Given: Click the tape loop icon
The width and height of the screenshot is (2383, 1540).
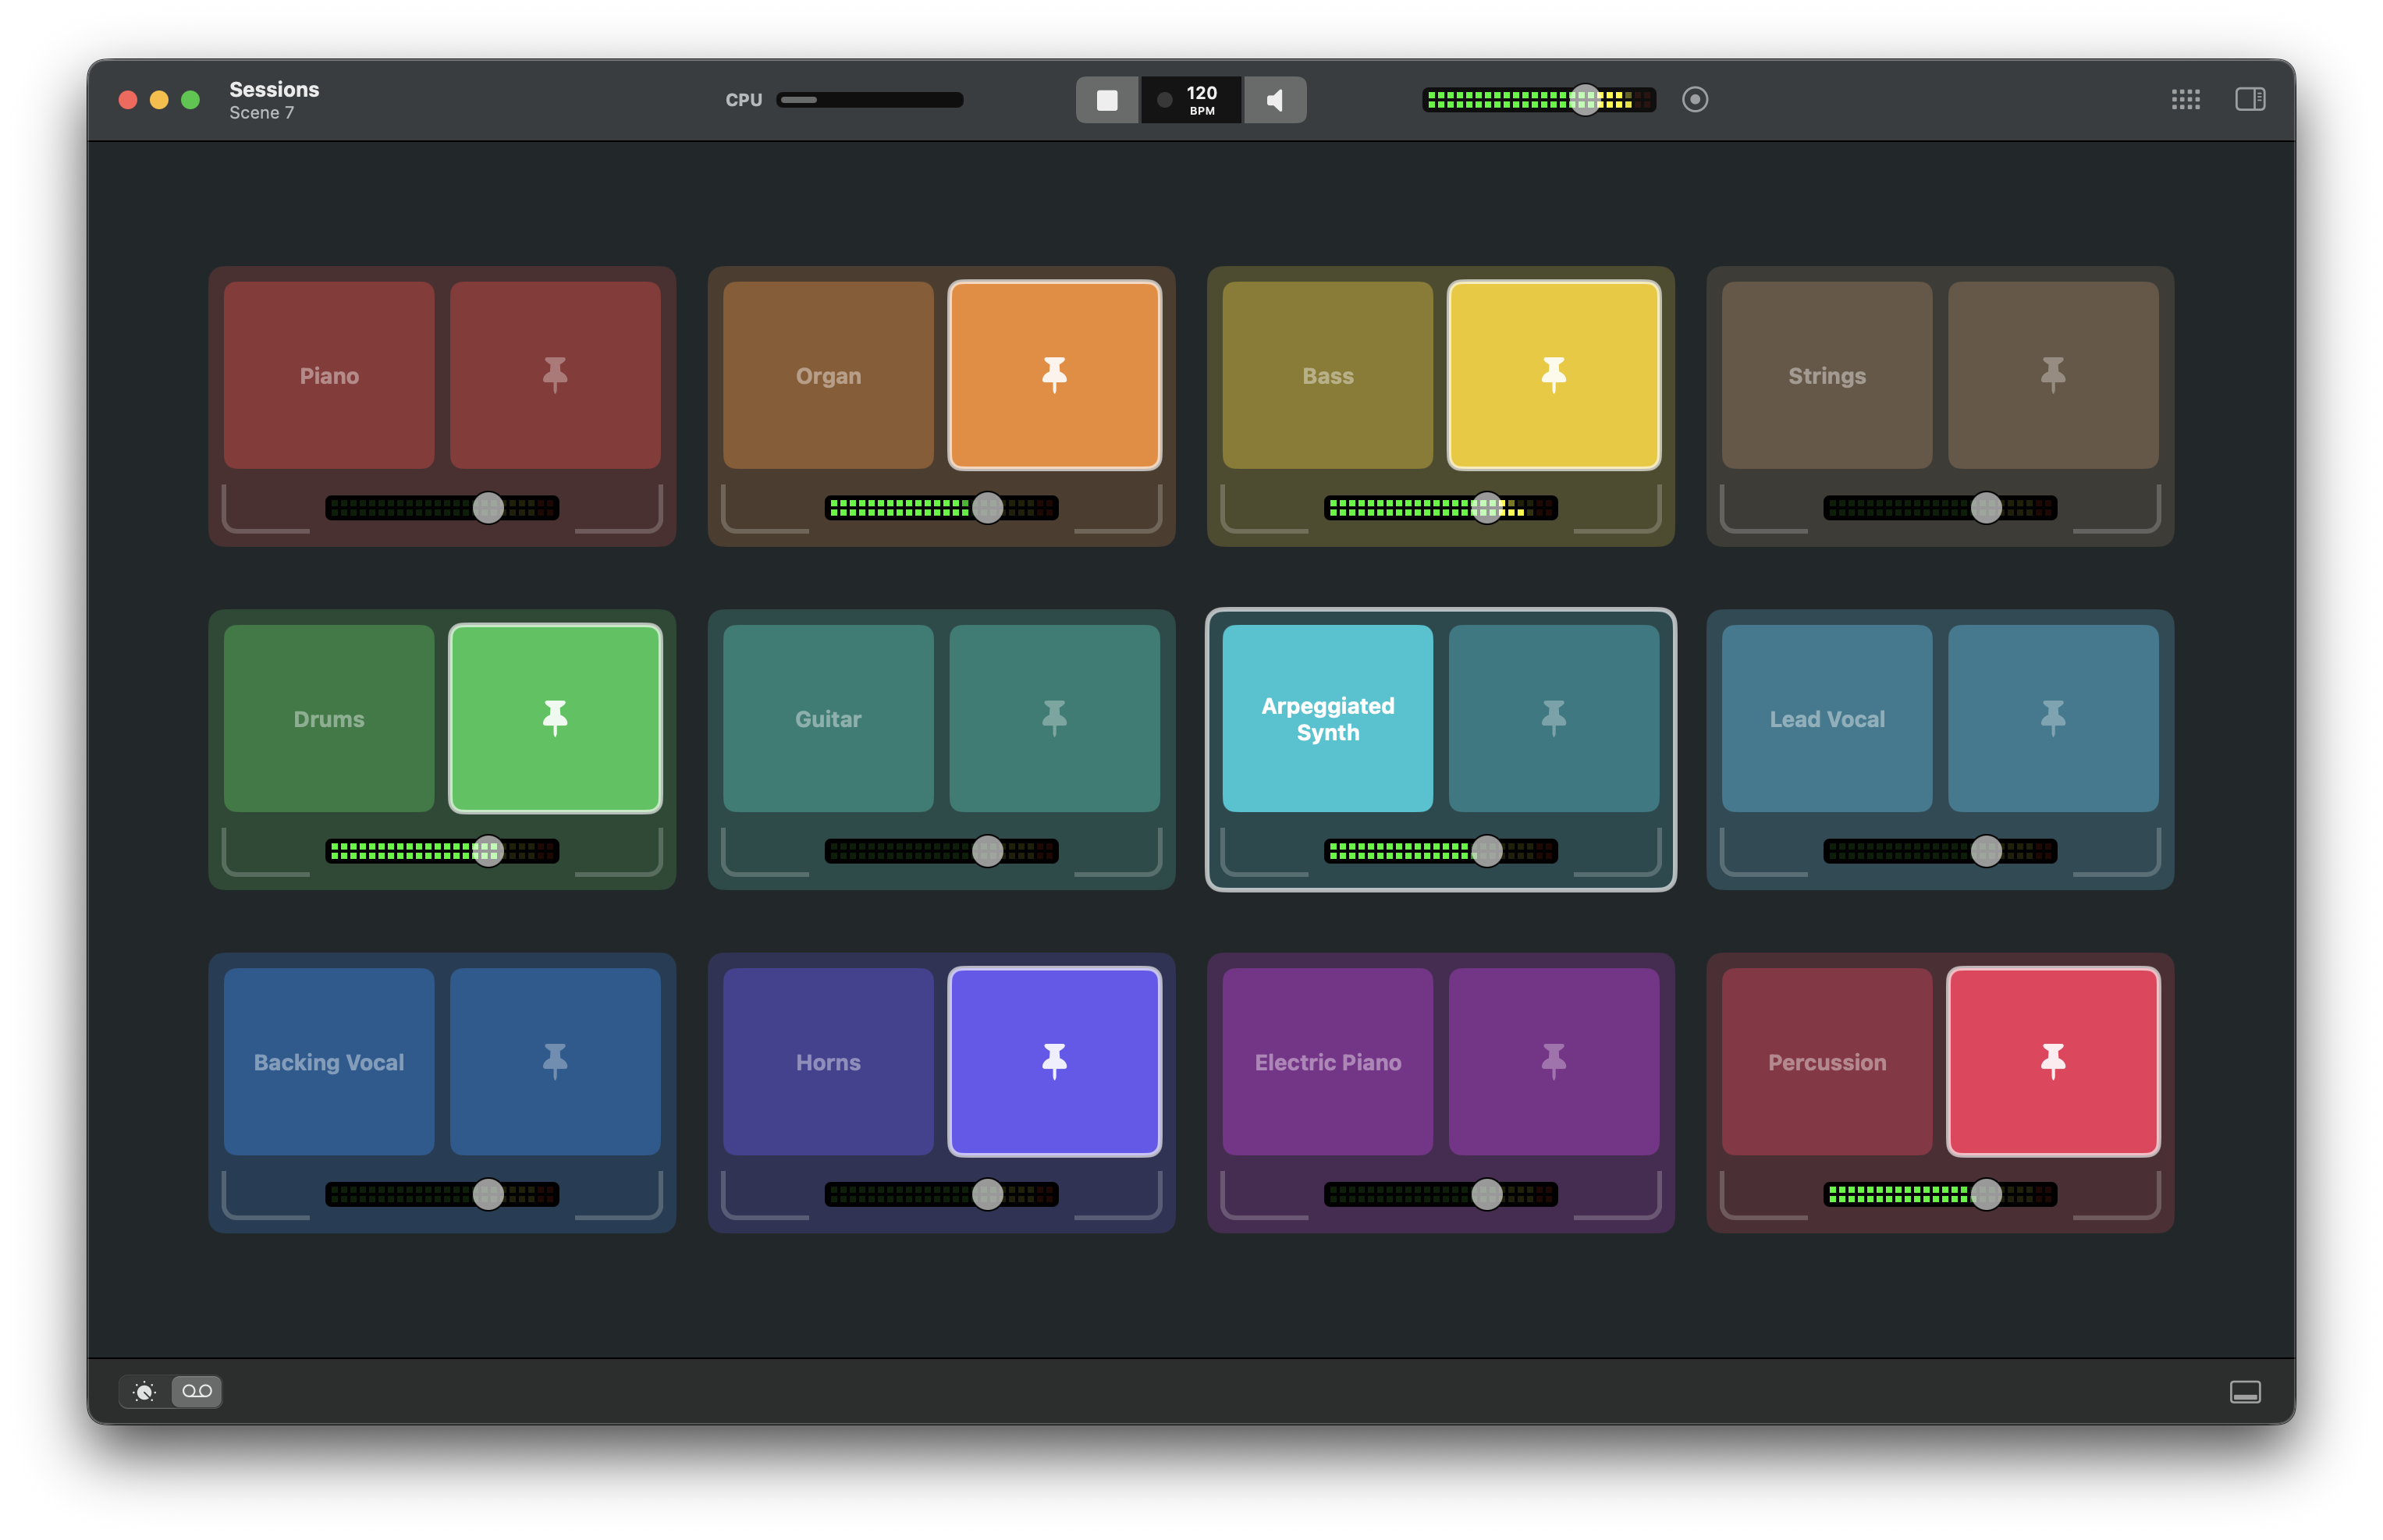Looking at the screenshot, I should point(197,1392).
